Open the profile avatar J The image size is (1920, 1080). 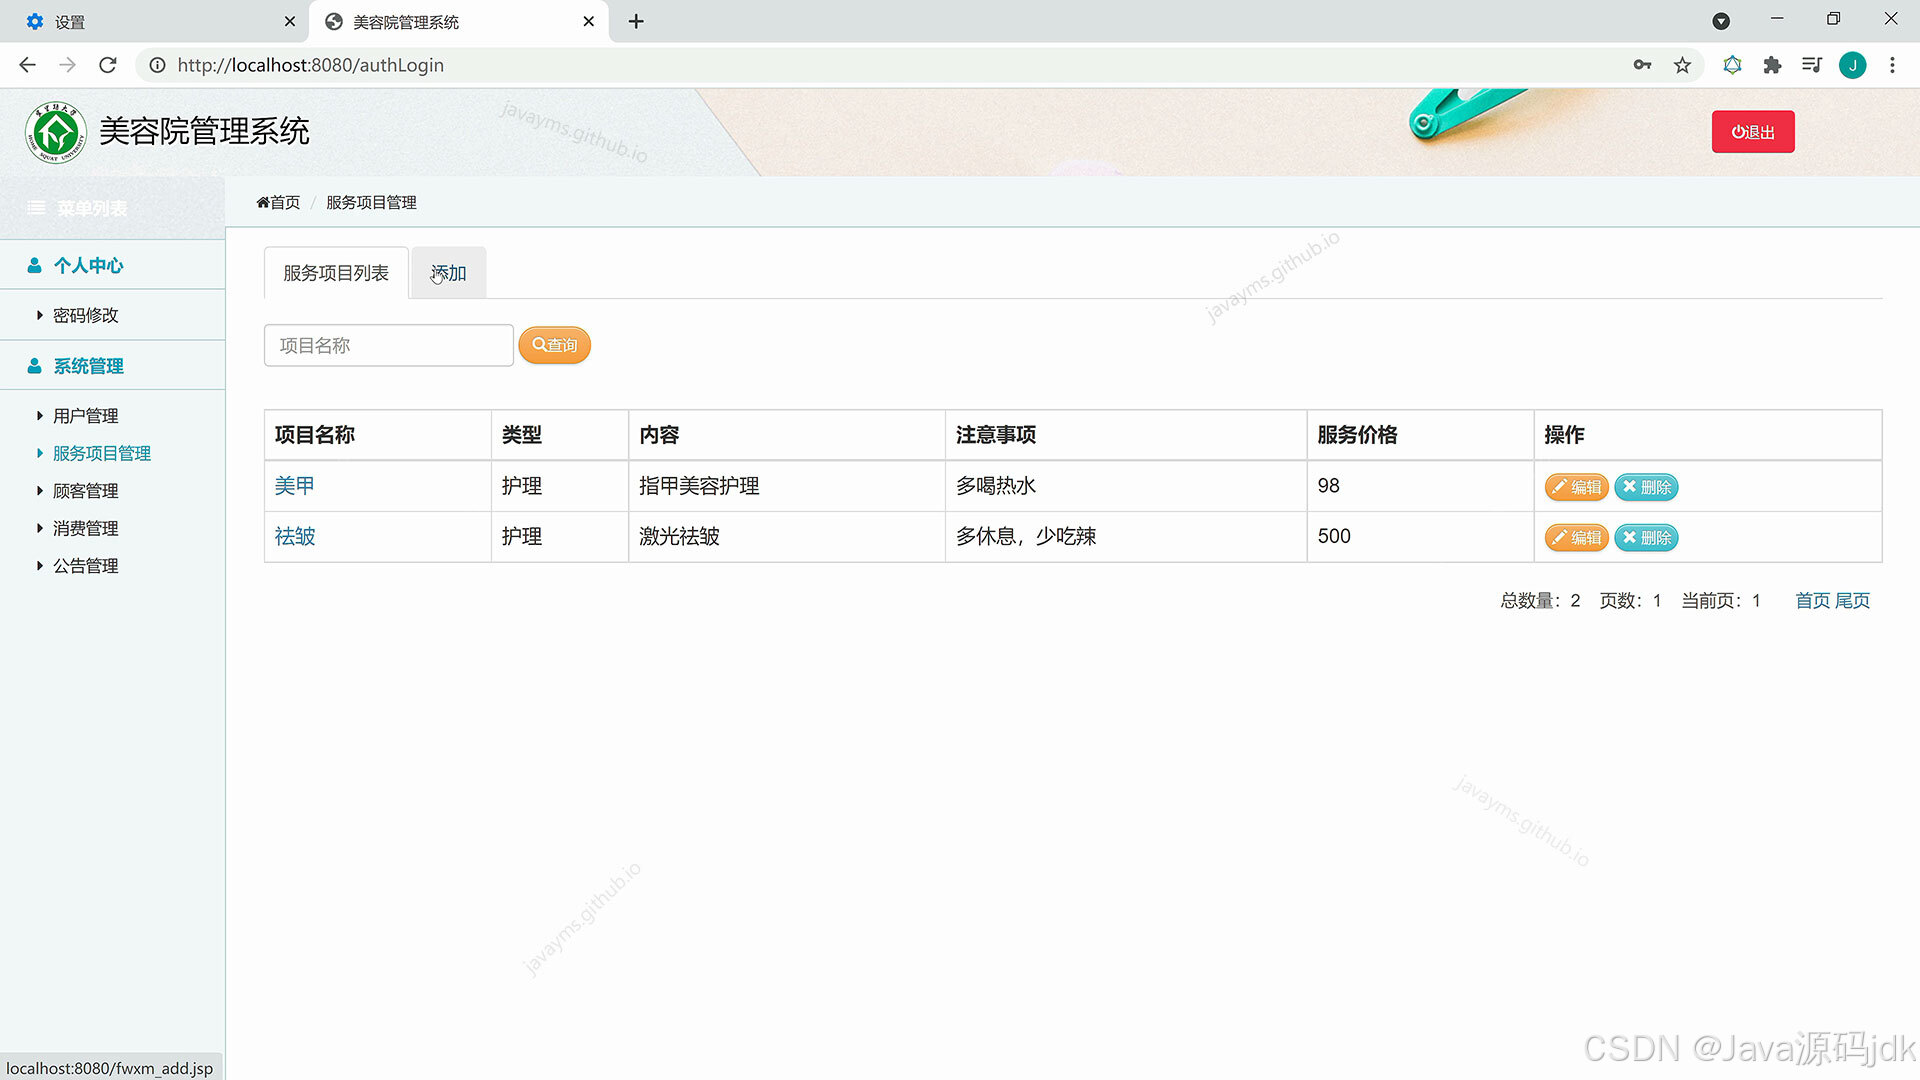click(x=1852, y=65)
